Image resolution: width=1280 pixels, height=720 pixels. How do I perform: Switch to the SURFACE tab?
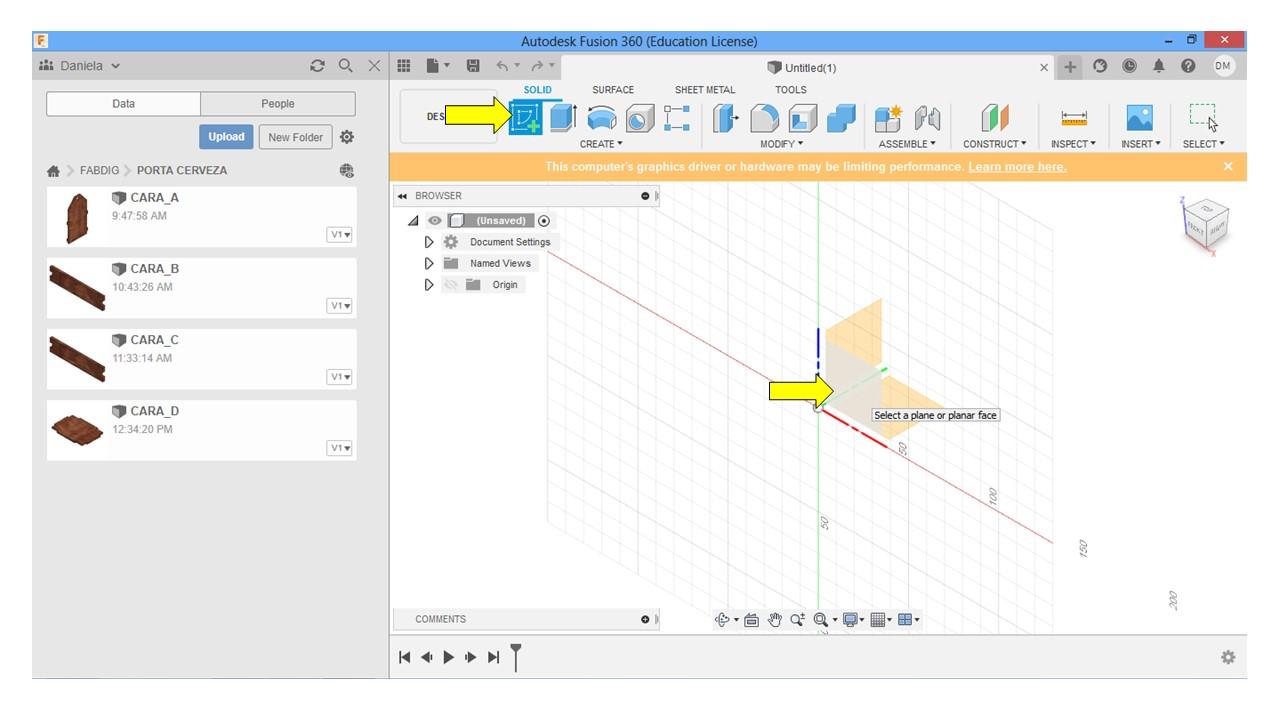click(613, 90)
